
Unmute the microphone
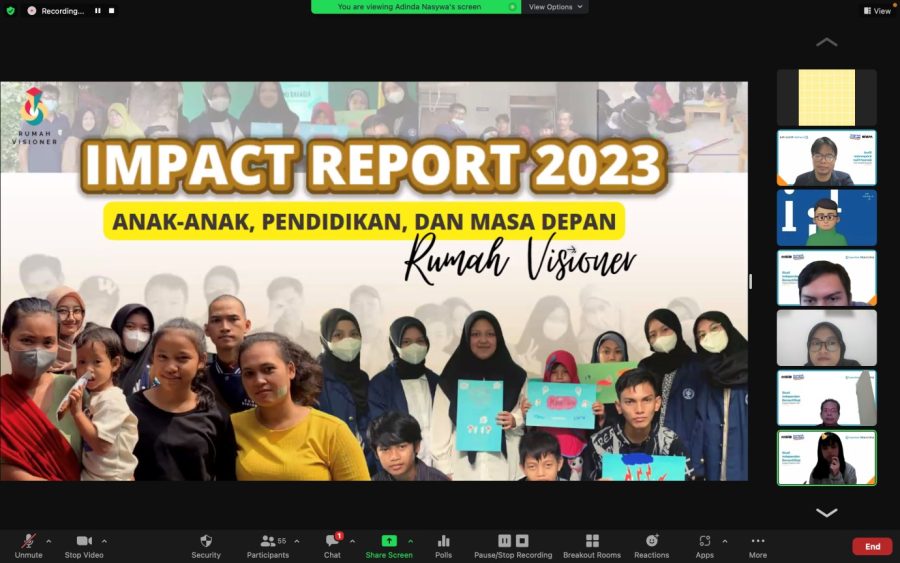(x=28, y=546)
